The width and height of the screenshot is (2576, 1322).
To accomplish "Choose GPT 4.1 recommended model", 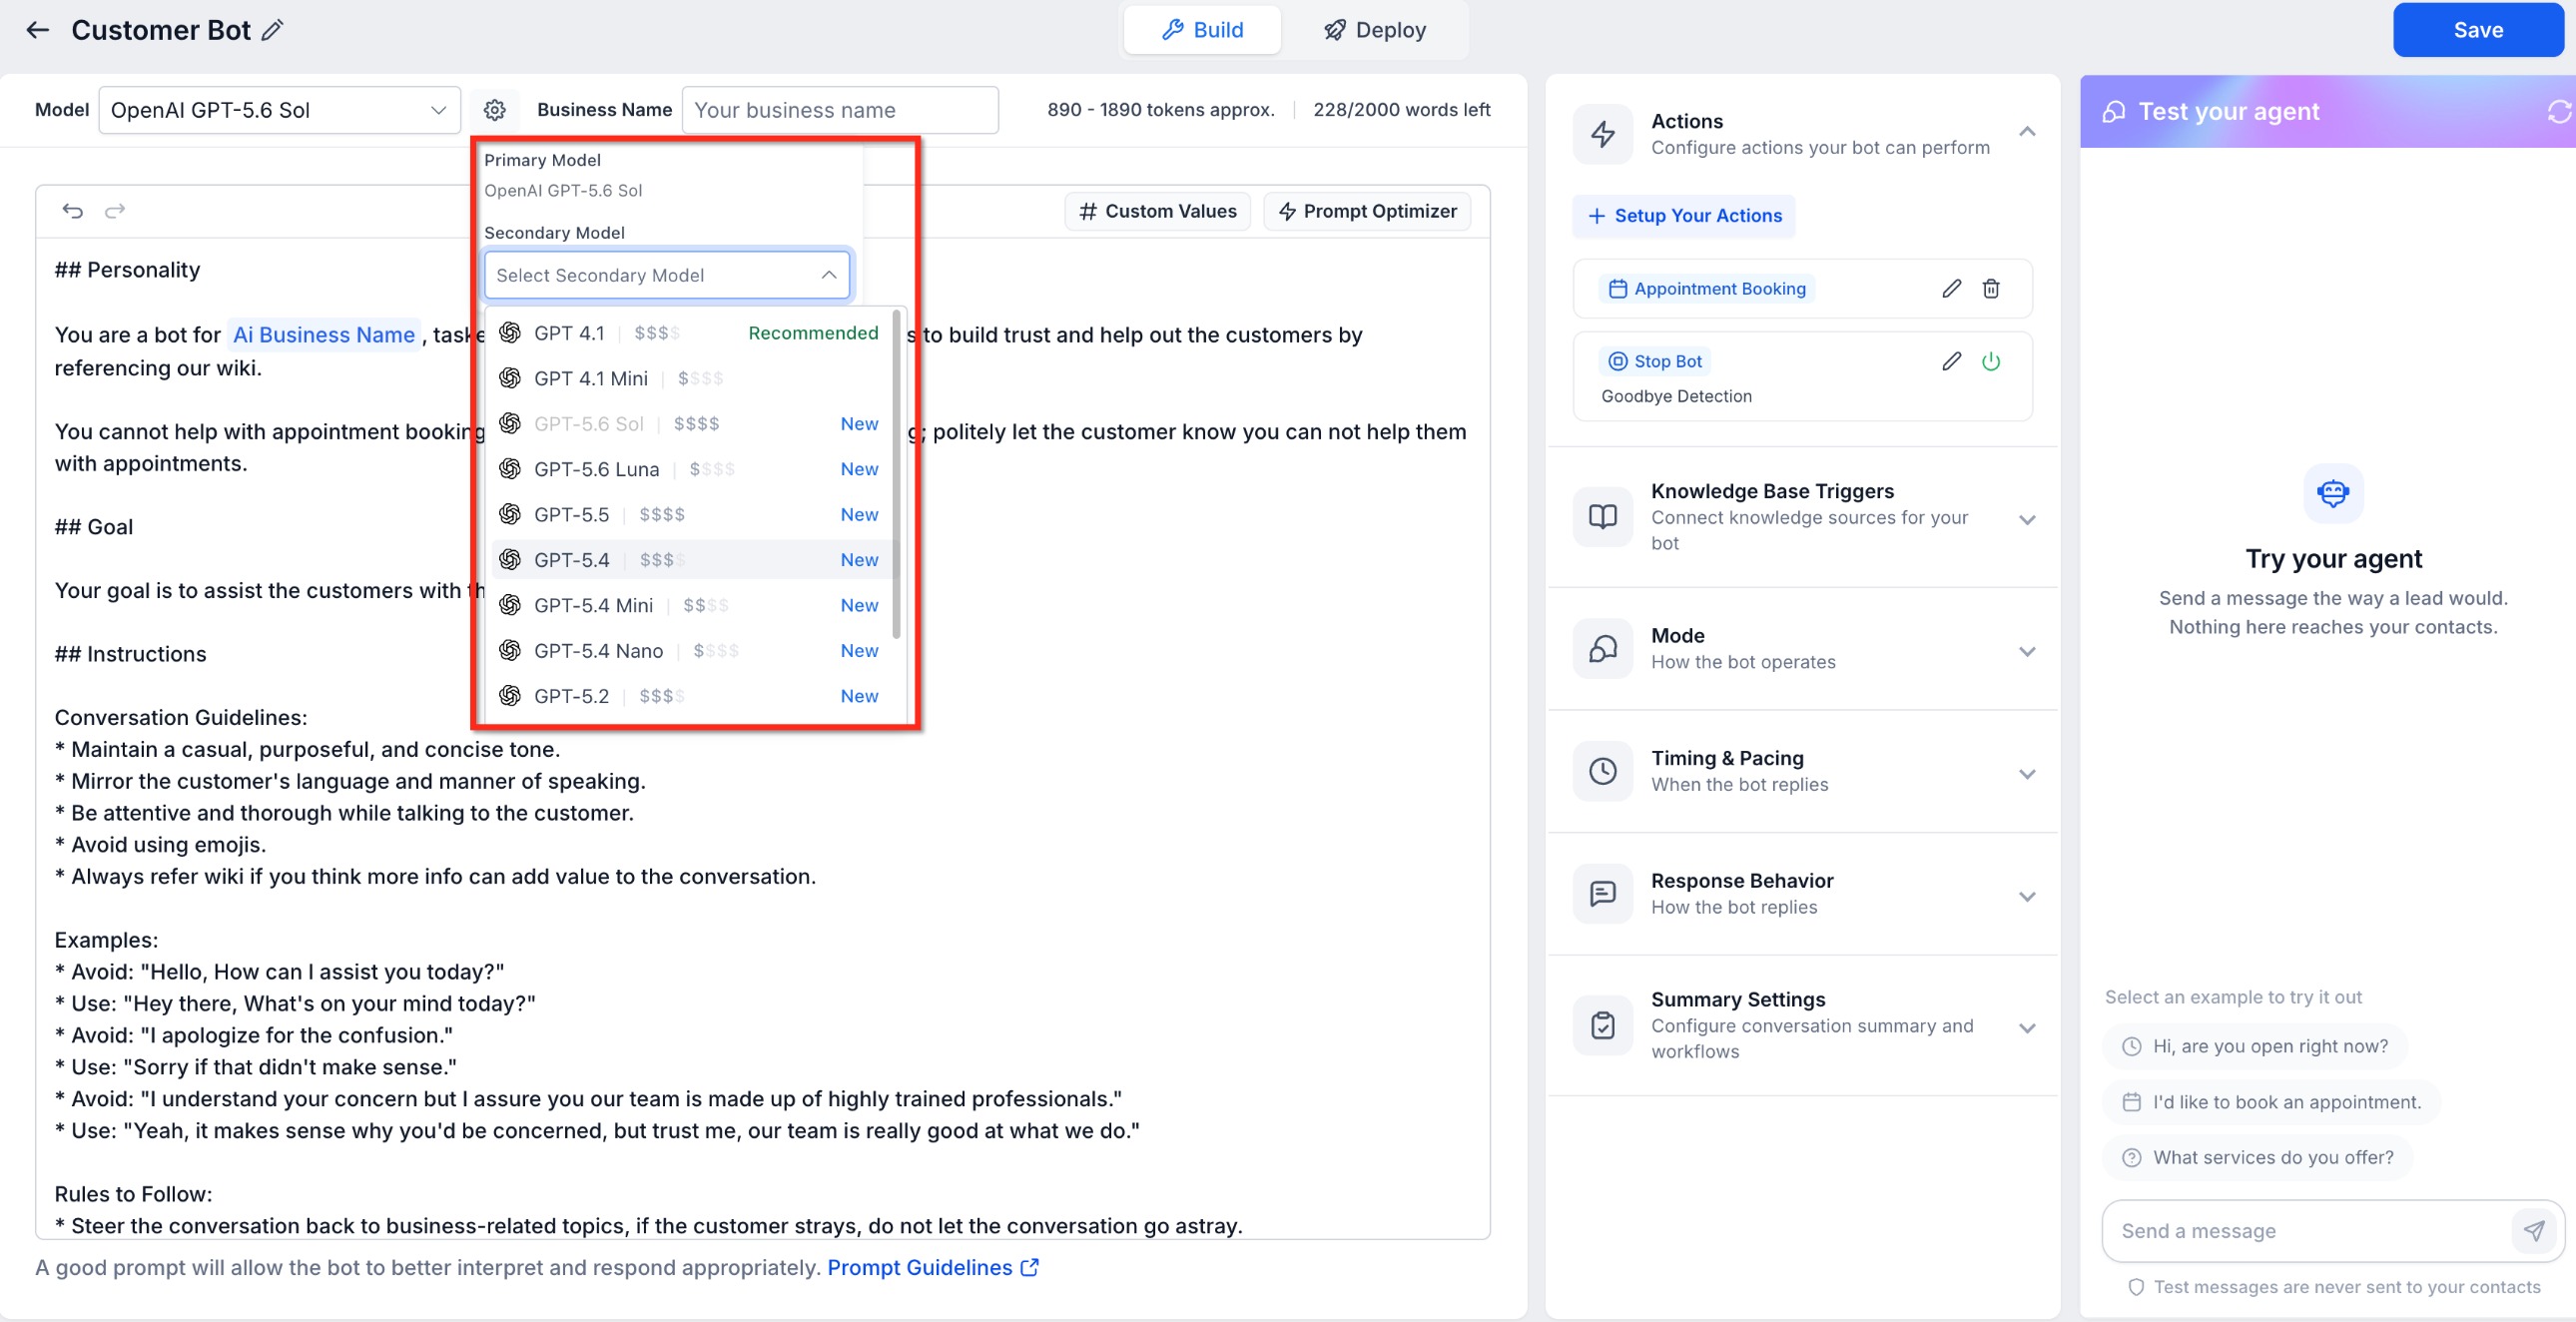I will tap(689, 333).
